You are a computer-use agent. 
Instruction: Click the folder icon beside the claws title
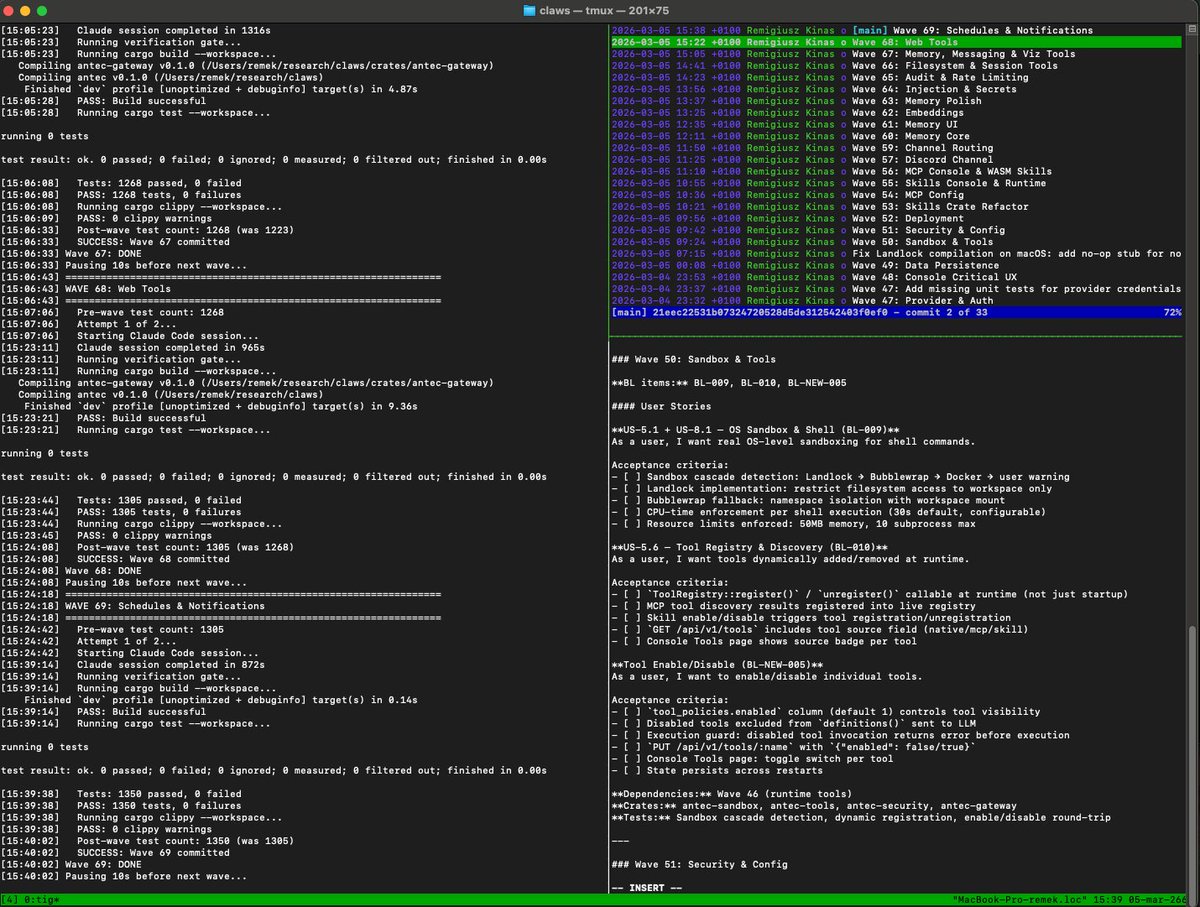tap(529, 10)
